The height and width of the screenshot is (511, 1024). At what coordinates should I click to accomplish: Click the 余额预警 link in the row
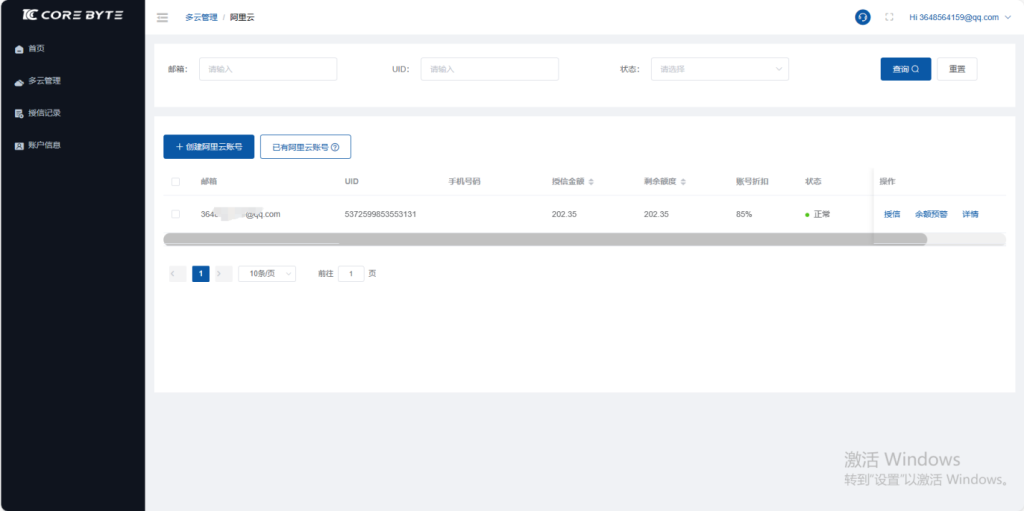931,214
